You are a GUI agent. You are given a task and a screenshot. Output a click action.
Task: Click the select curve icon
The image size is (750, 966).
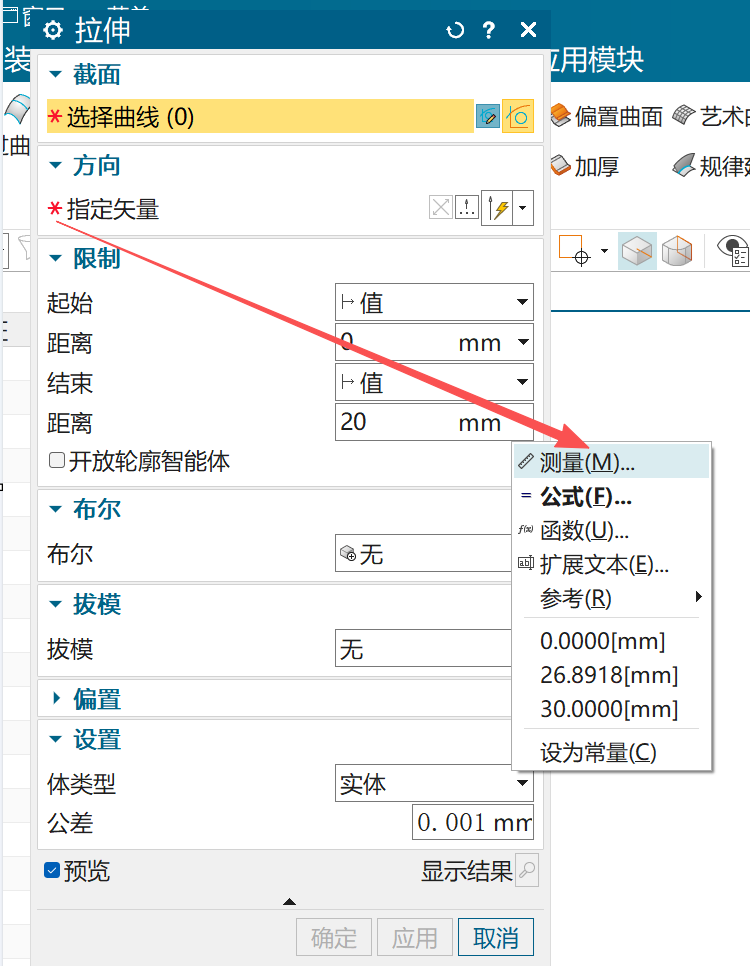(518, 117)
